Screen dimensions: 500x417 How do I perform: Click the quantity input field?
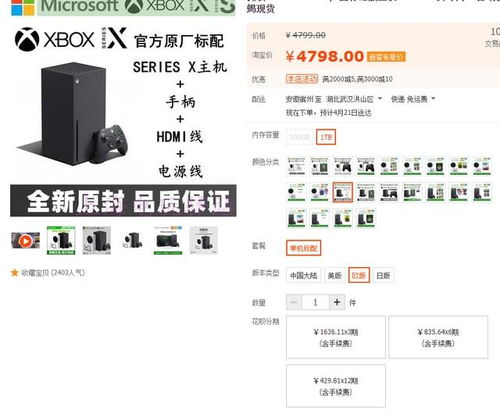click(315, 302)
